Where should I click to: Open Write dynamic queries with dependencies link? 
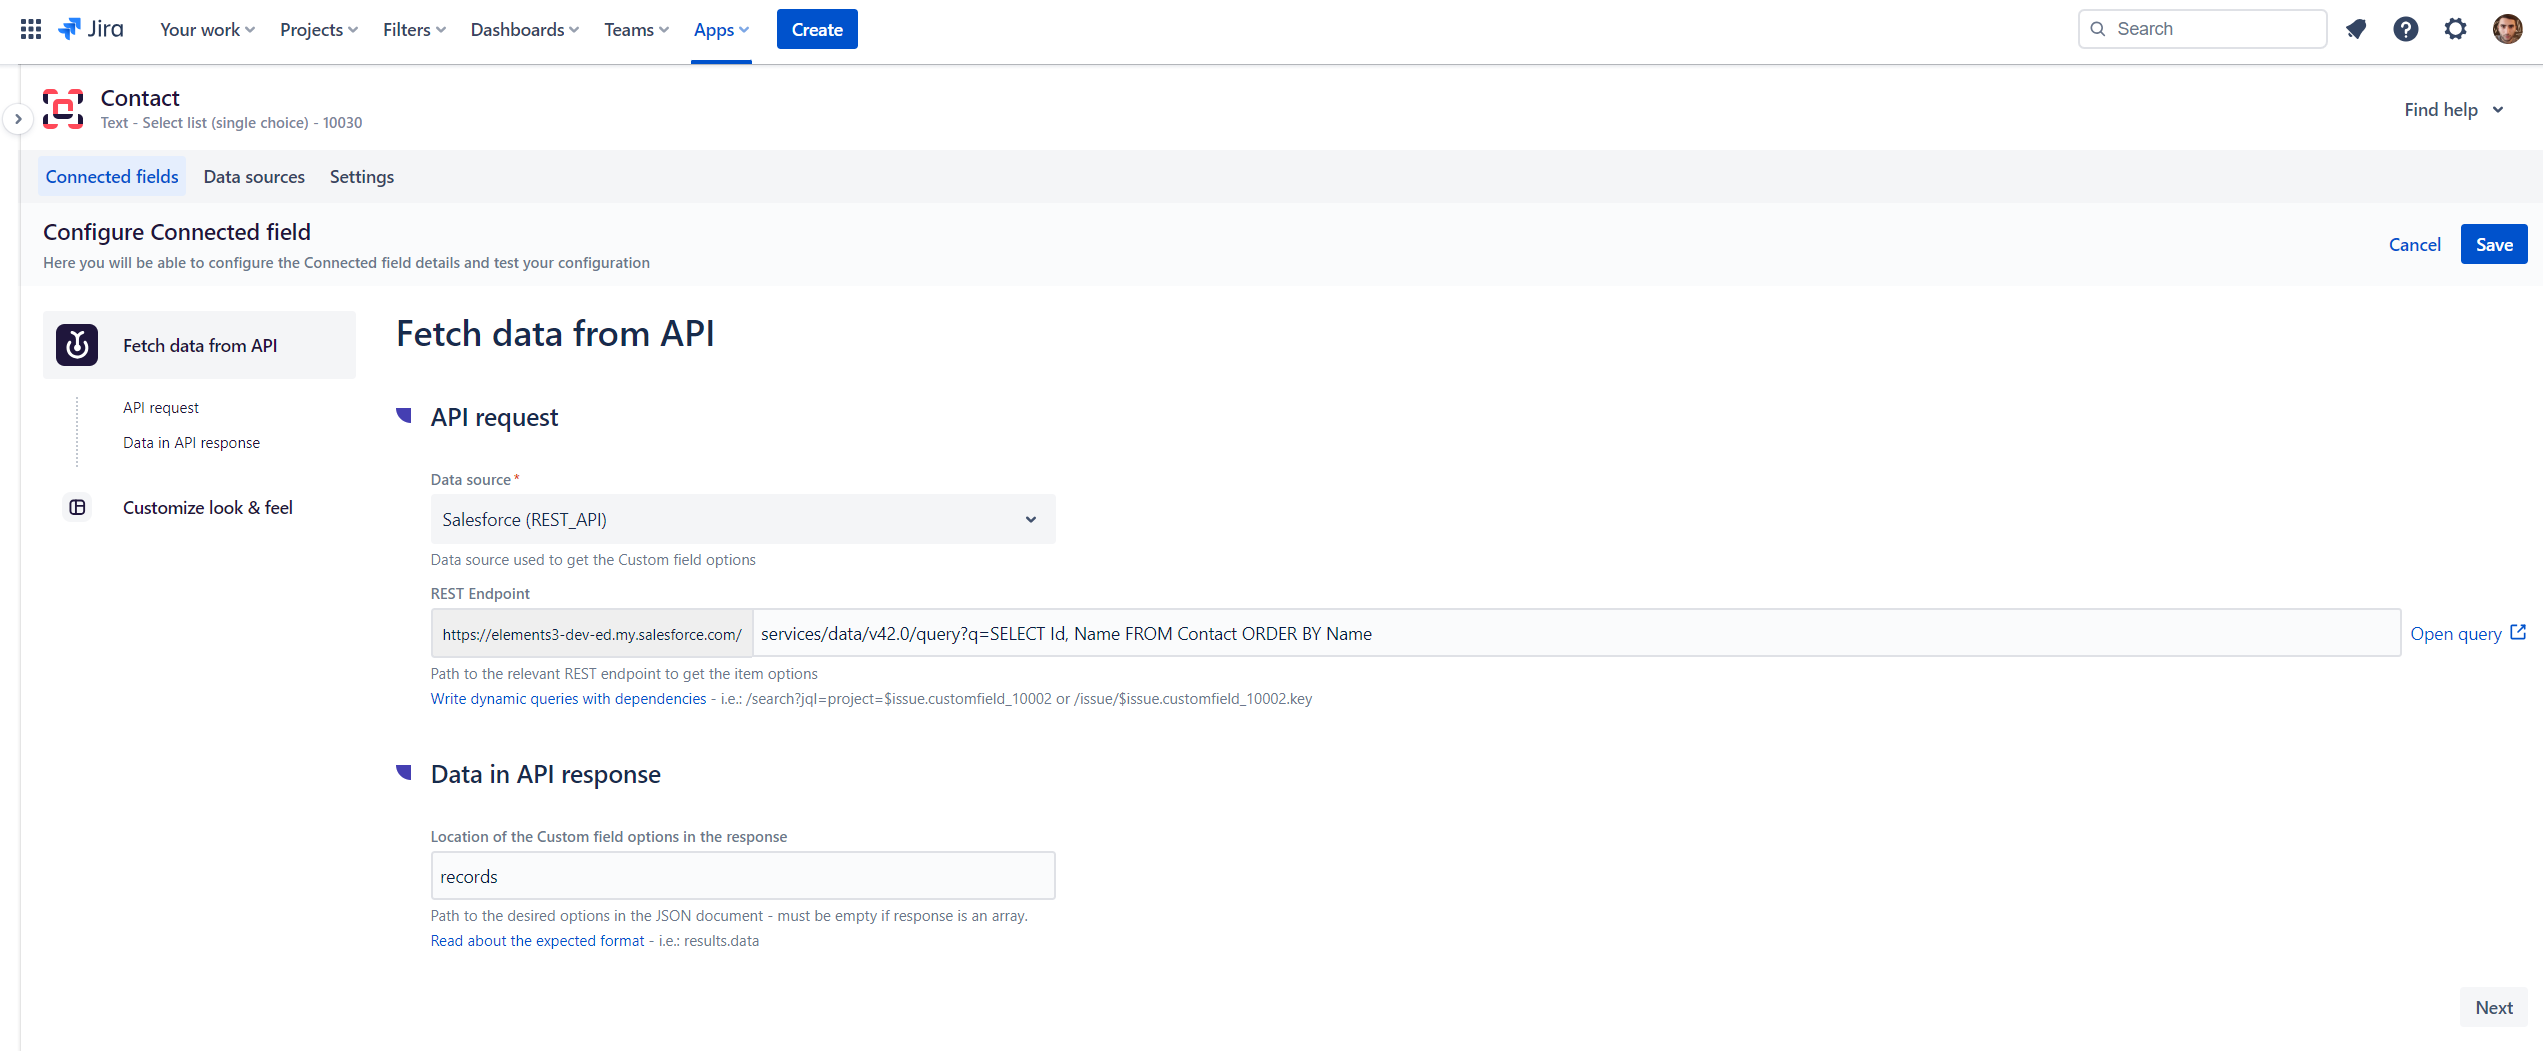tap(568, 699)
